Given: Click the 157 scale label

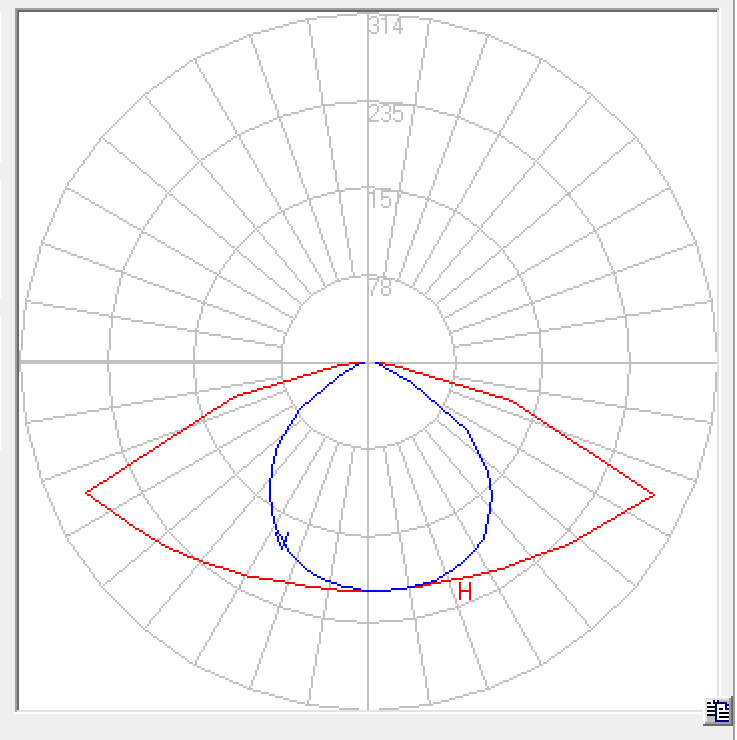Looking at the screenshot, I should 385,200.
